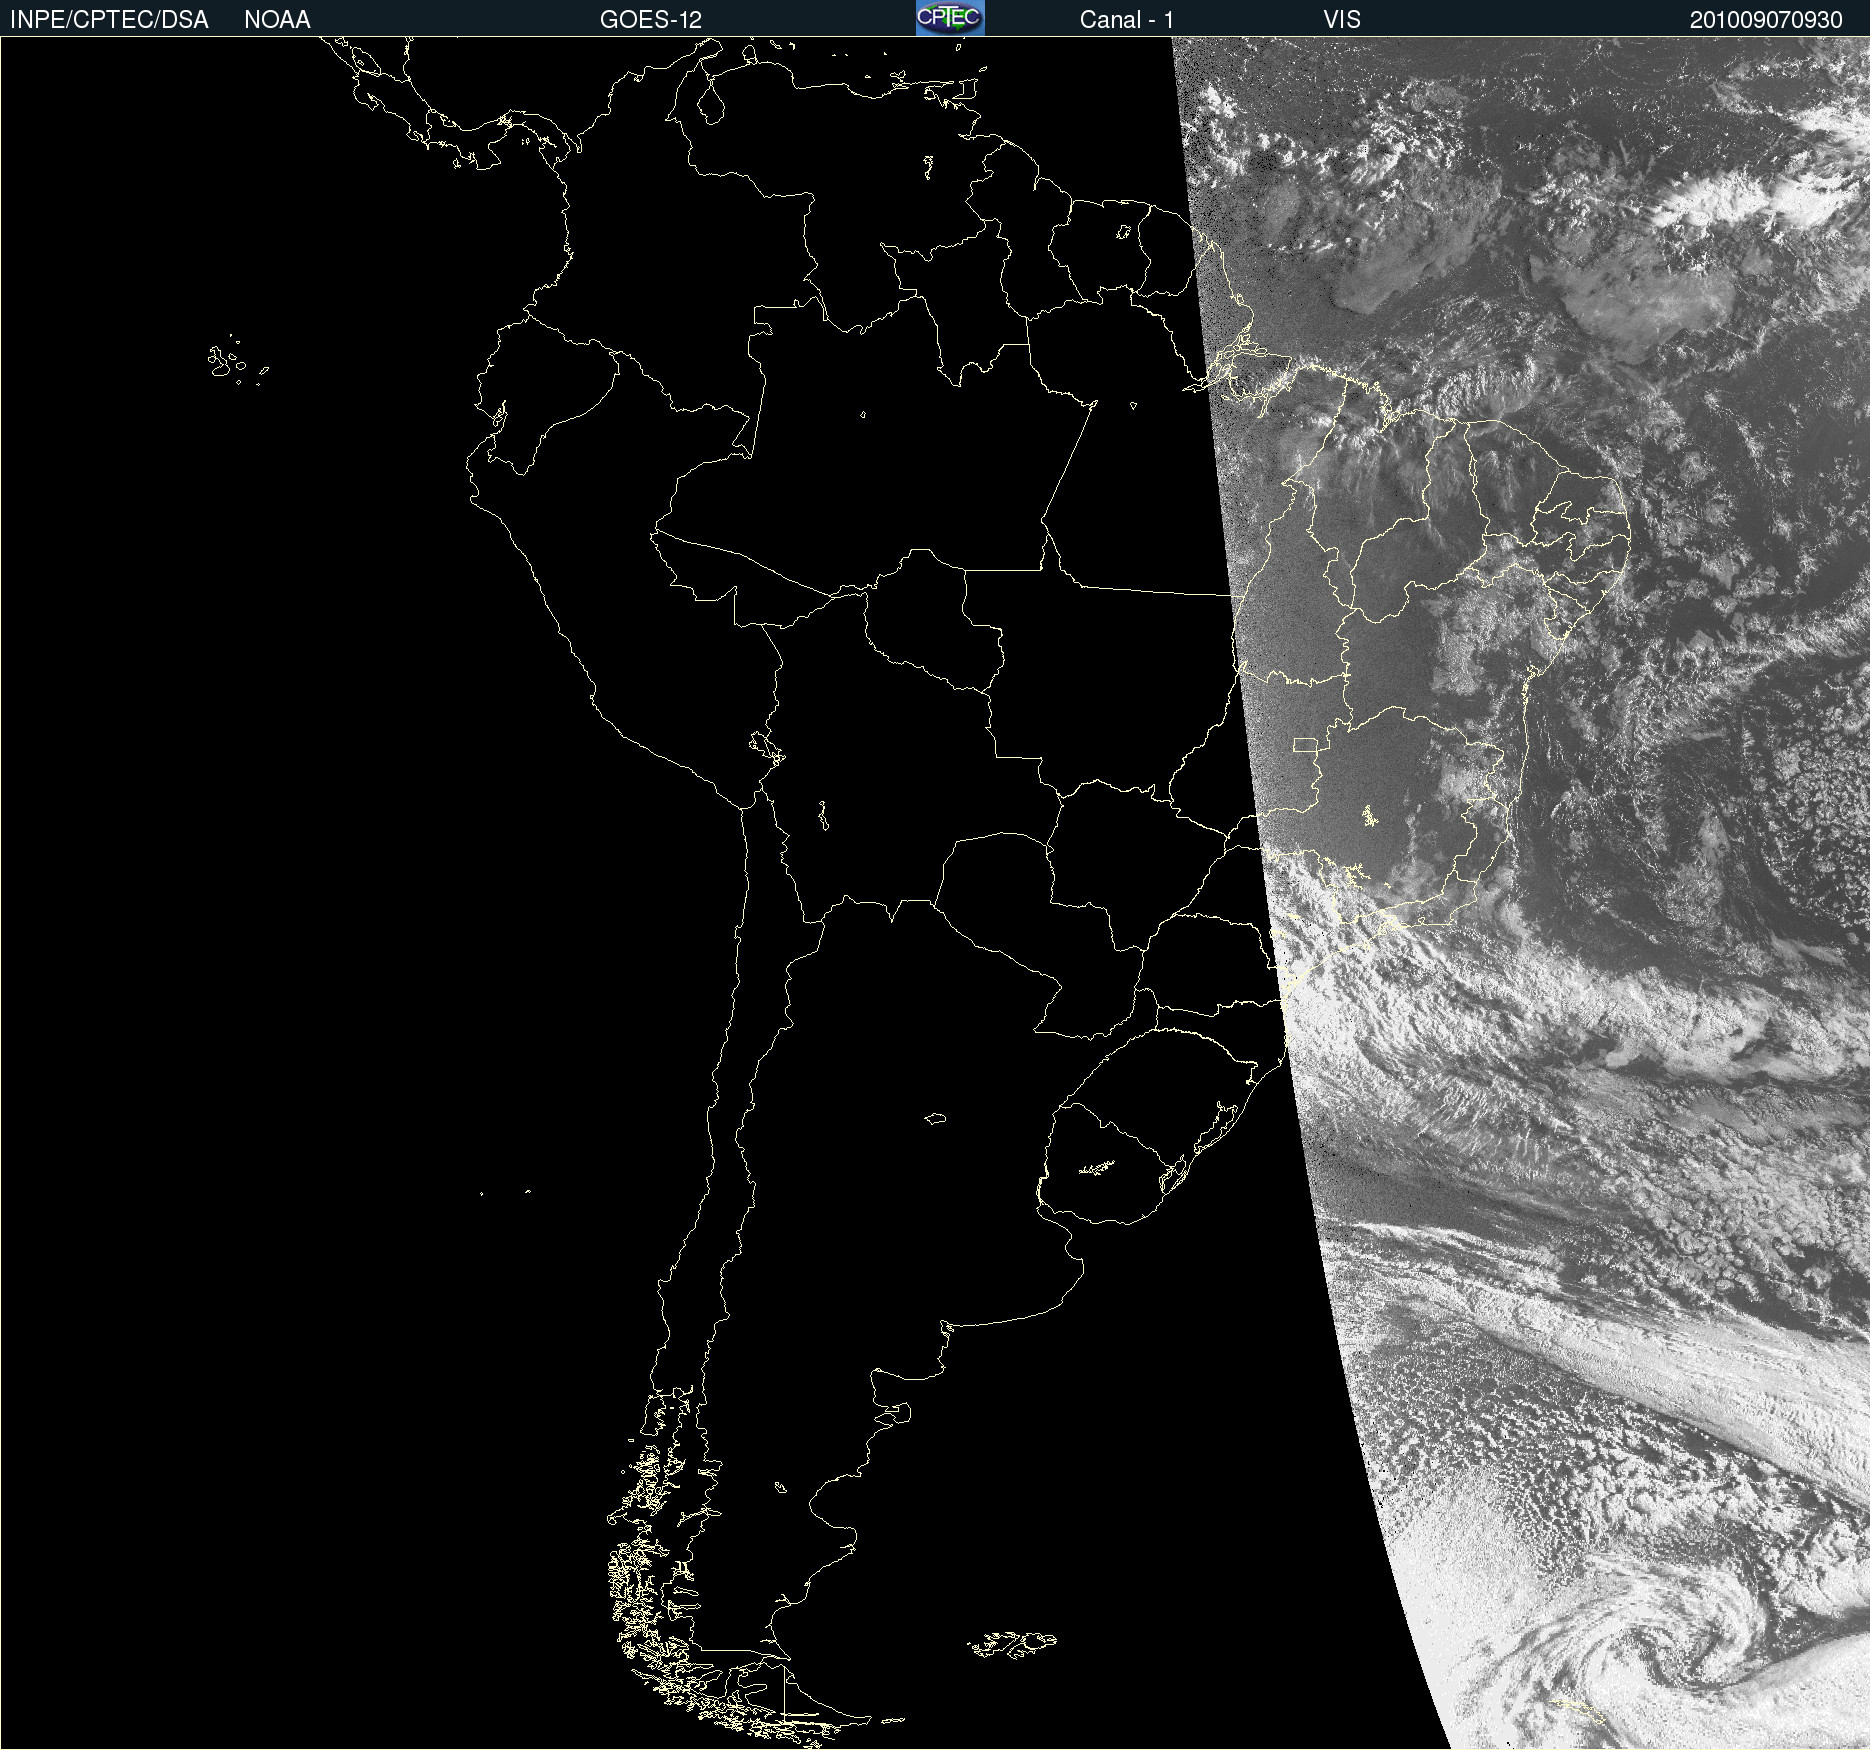Click the INPE/CPTEC/DSA header text

(109, 20)
